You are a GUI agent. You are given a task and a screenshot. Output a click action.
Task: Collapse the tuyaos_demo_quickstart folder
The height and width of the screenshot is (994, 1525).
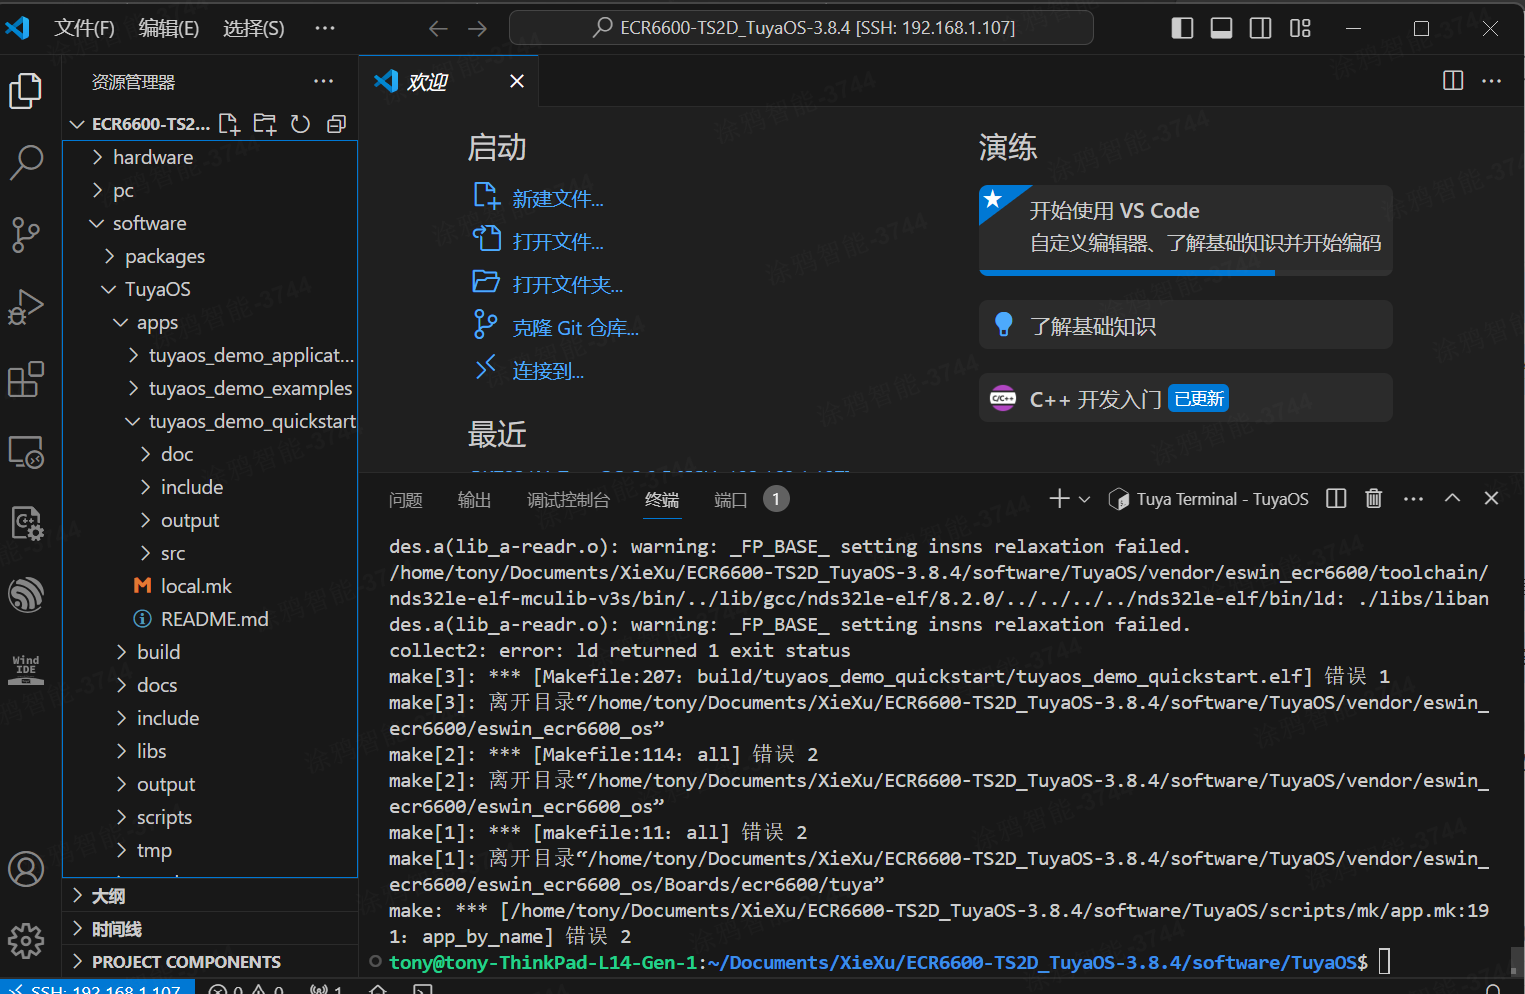[251, 421]
